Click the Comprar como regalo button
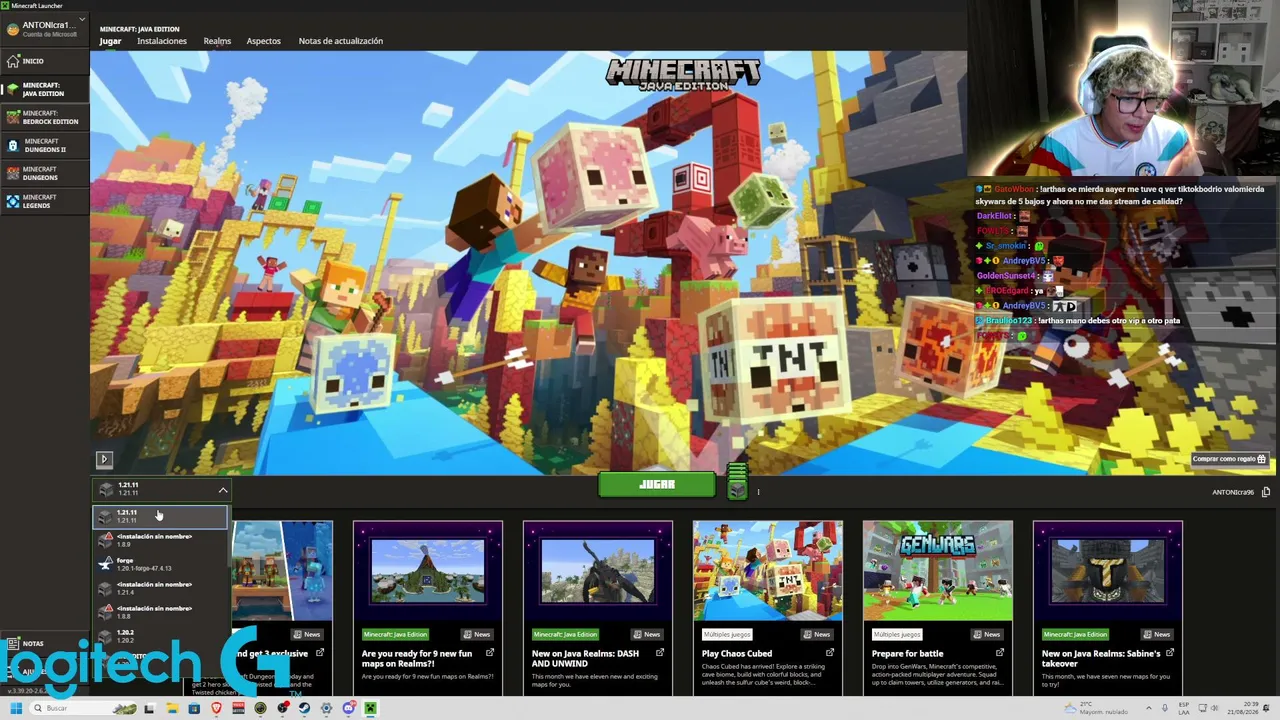Screen dimensions: 1280x720 tap(1229, 459)
